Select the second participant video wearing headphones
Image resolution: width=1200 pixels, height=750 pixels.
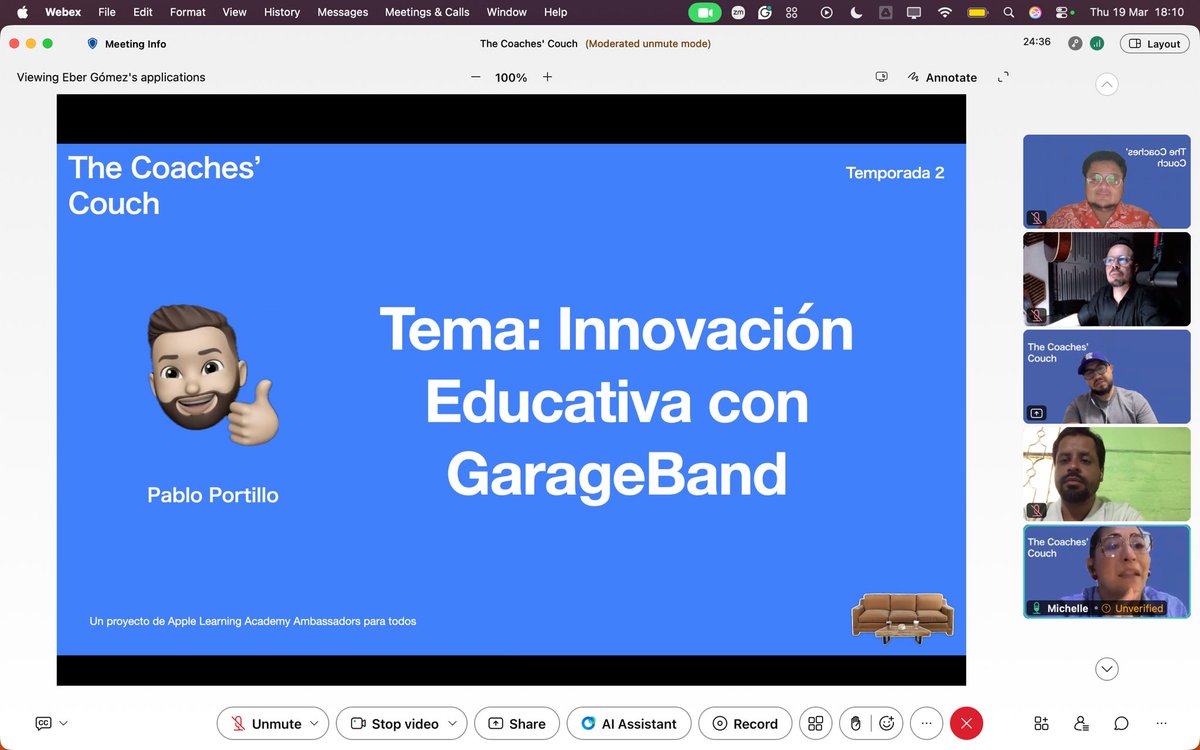point(1107,279)
